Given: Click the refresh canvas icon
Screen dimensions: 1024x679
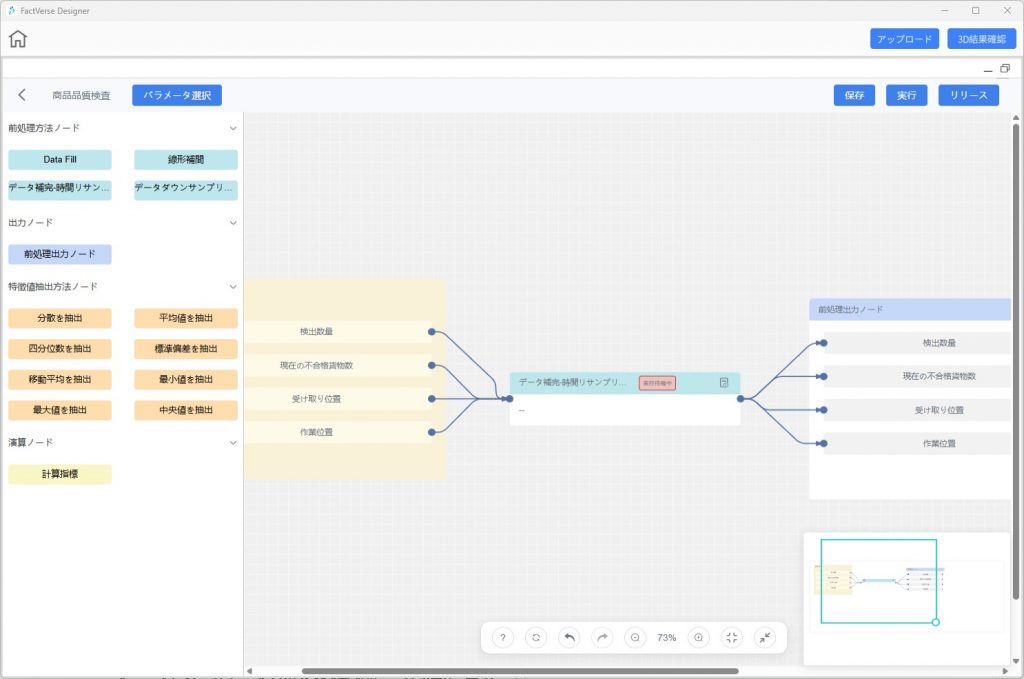Looking at the screenshot, I should click(536, 637).
